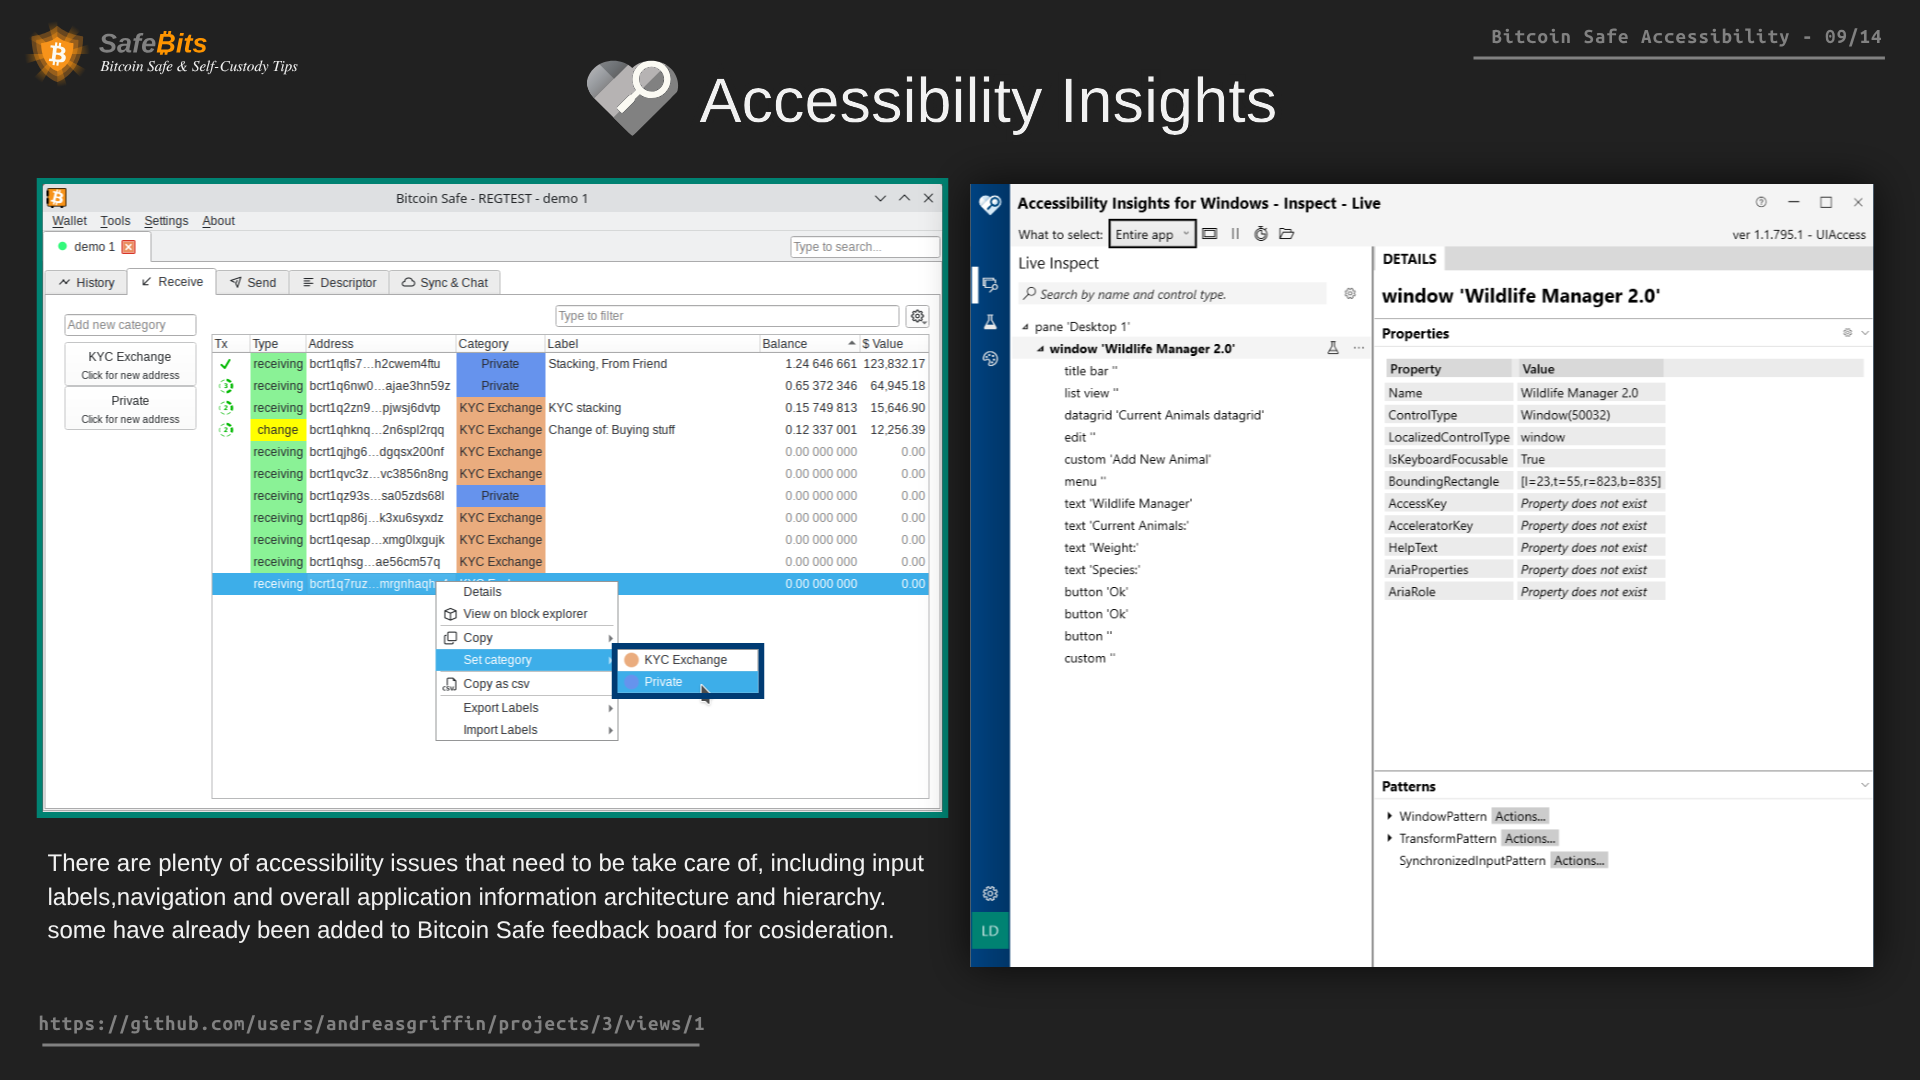The image size is (1920, 1080).
Task: Click the Type to filter field
Action: coord(727,316)
